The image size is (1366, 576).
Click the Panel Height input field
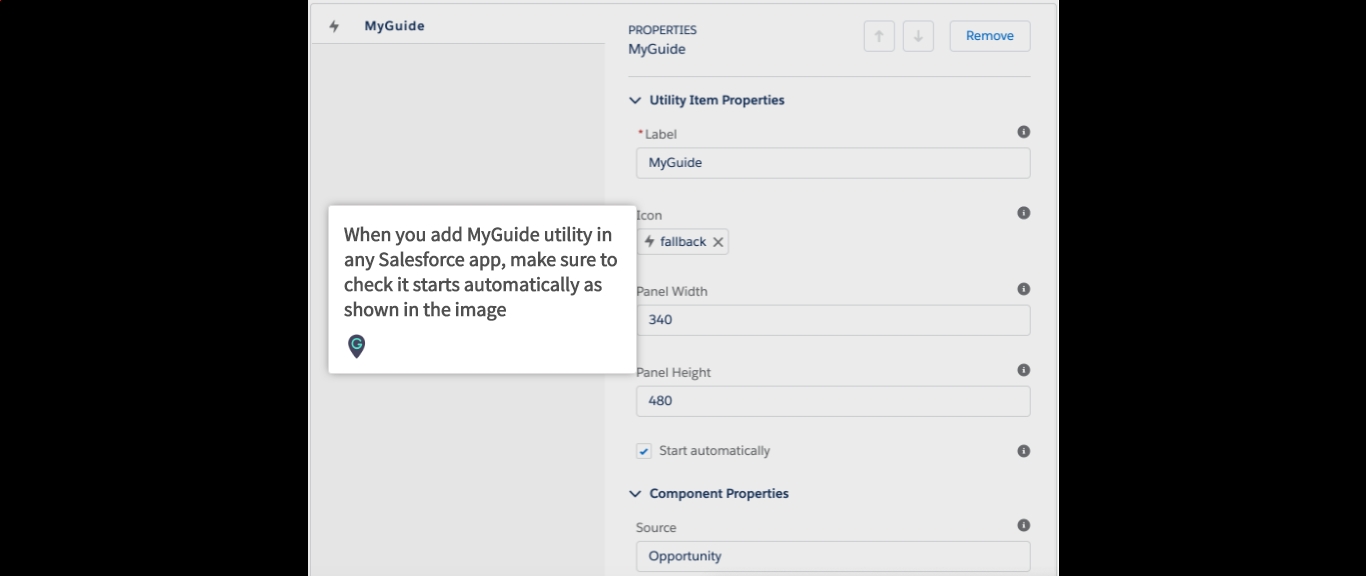[833, 401]
